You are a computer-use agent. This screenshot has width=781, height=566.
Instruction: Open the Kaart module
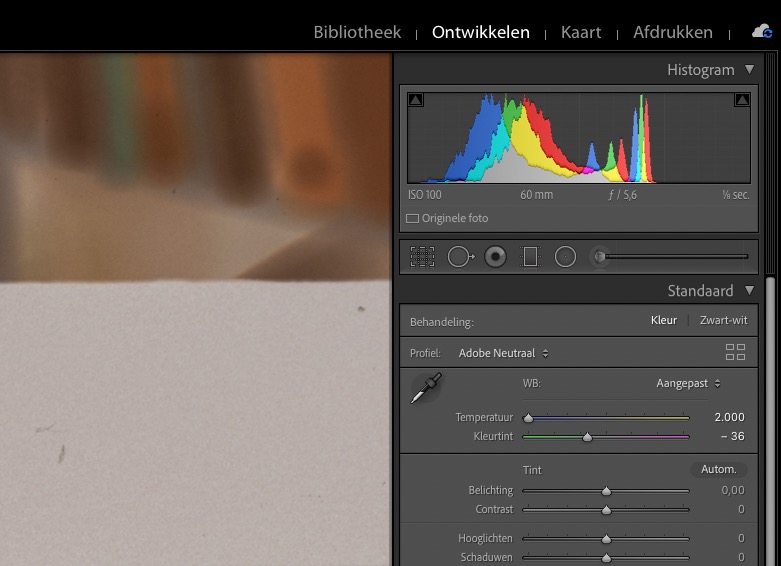pyautogui.click(x=581, y=32)
